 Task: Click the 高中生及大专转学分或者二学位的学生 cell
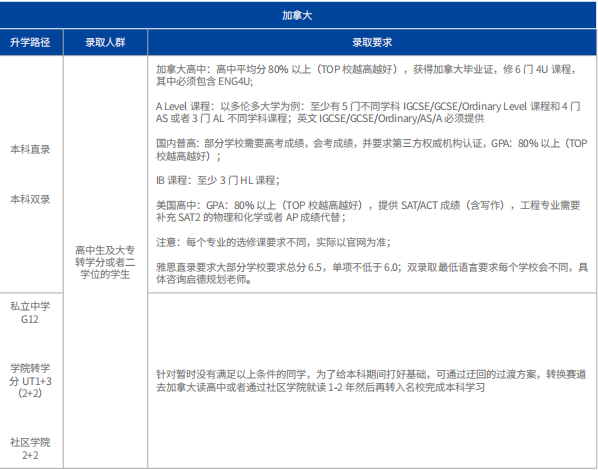tap(105, 262)
